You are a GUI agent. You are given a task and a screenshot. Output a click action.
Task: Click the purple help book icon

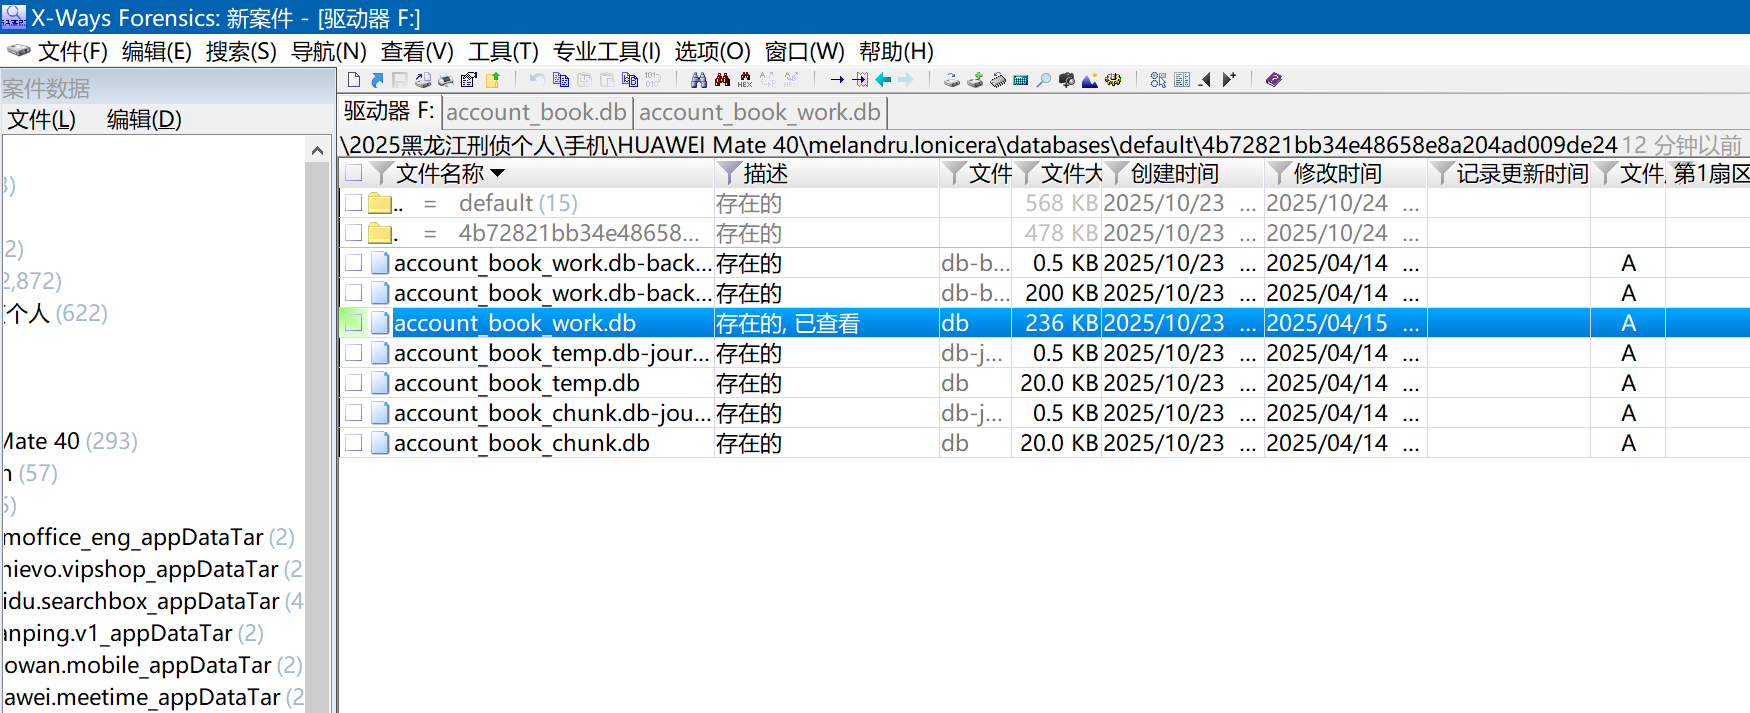click(x=1273, y=80)
